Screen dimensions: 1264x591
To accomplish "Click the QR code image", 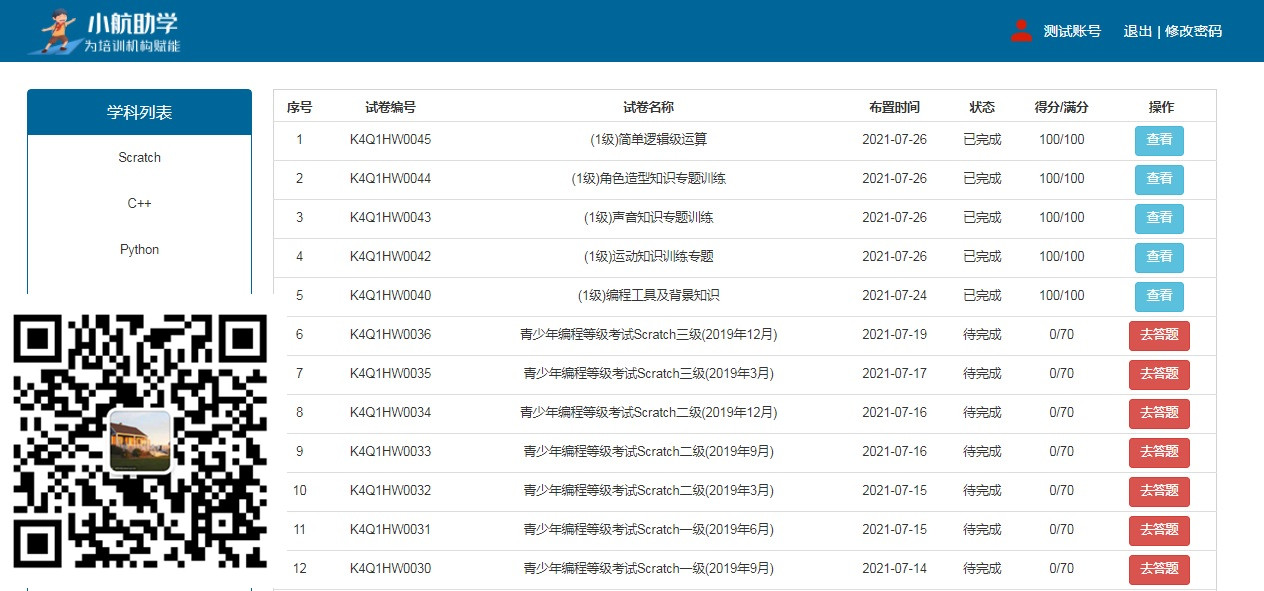I will point(141,441).
